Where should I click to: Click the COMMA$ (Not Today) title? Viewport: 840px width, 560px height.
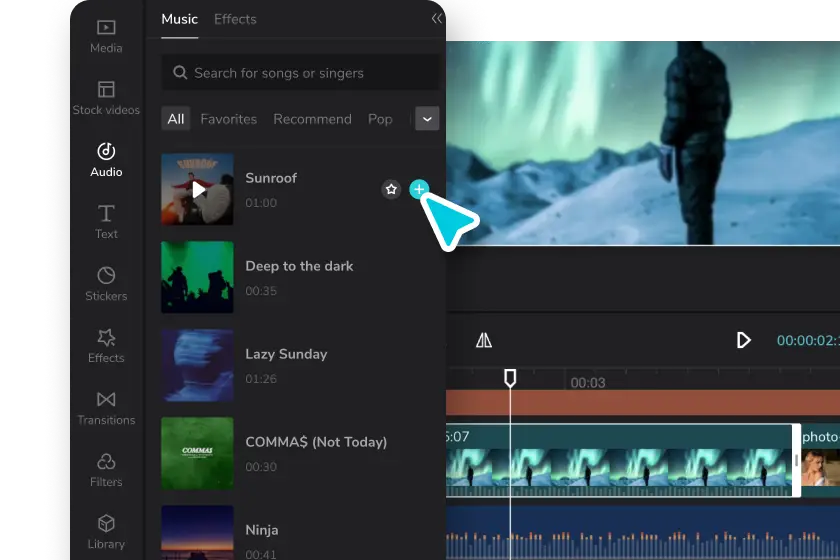pyautogui.click(x=316, y=442)
